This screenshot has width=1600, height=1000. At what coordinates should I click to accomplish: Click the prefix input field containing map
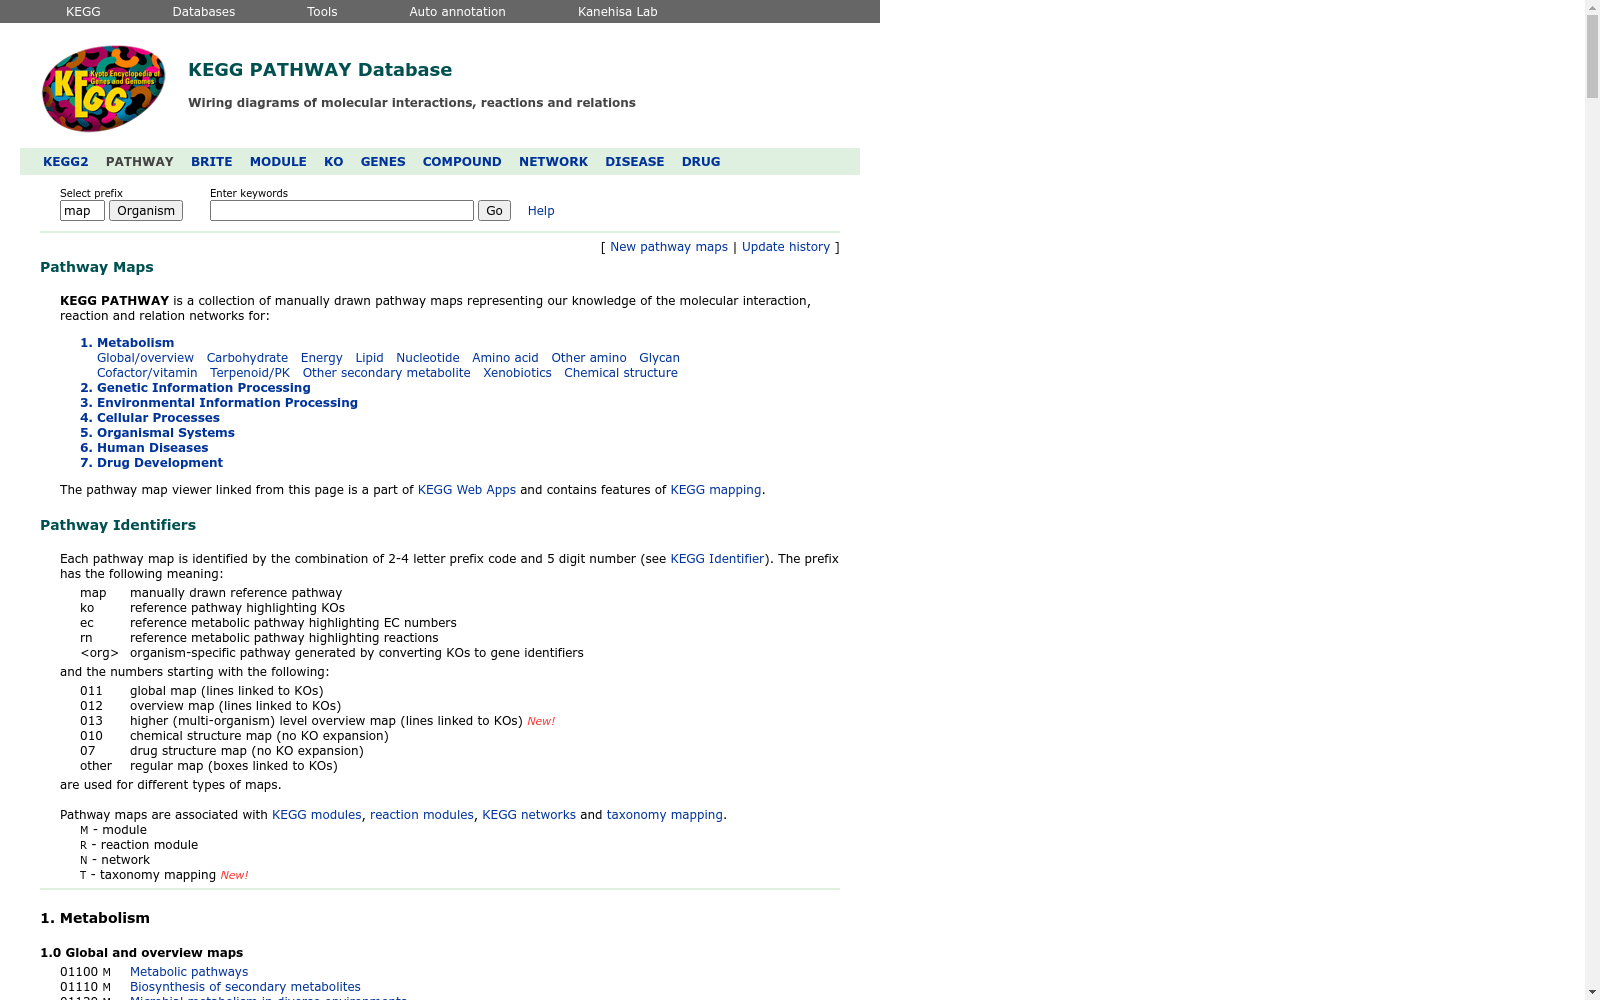point(82,211)
